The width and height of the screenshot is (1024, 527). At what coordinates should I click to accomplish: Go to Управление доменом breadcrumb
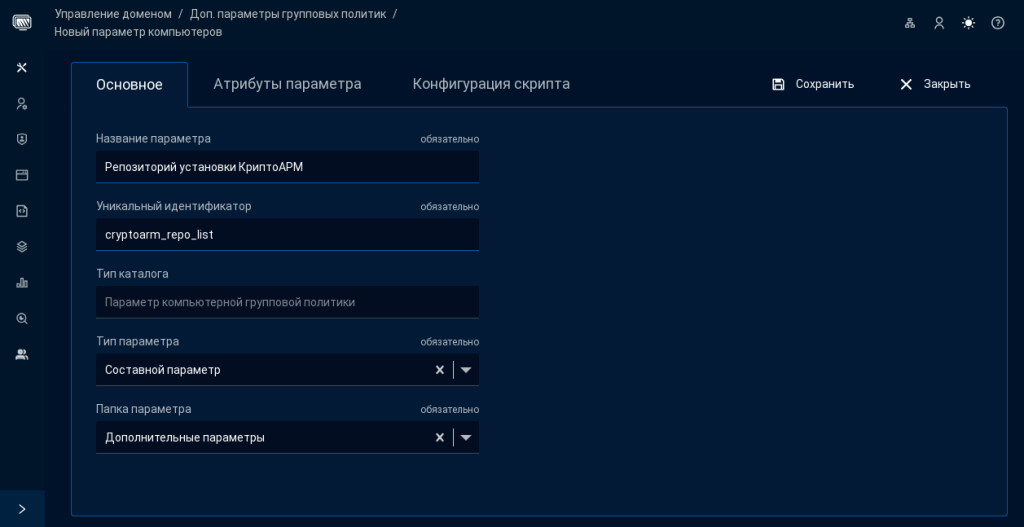(113, 14)
